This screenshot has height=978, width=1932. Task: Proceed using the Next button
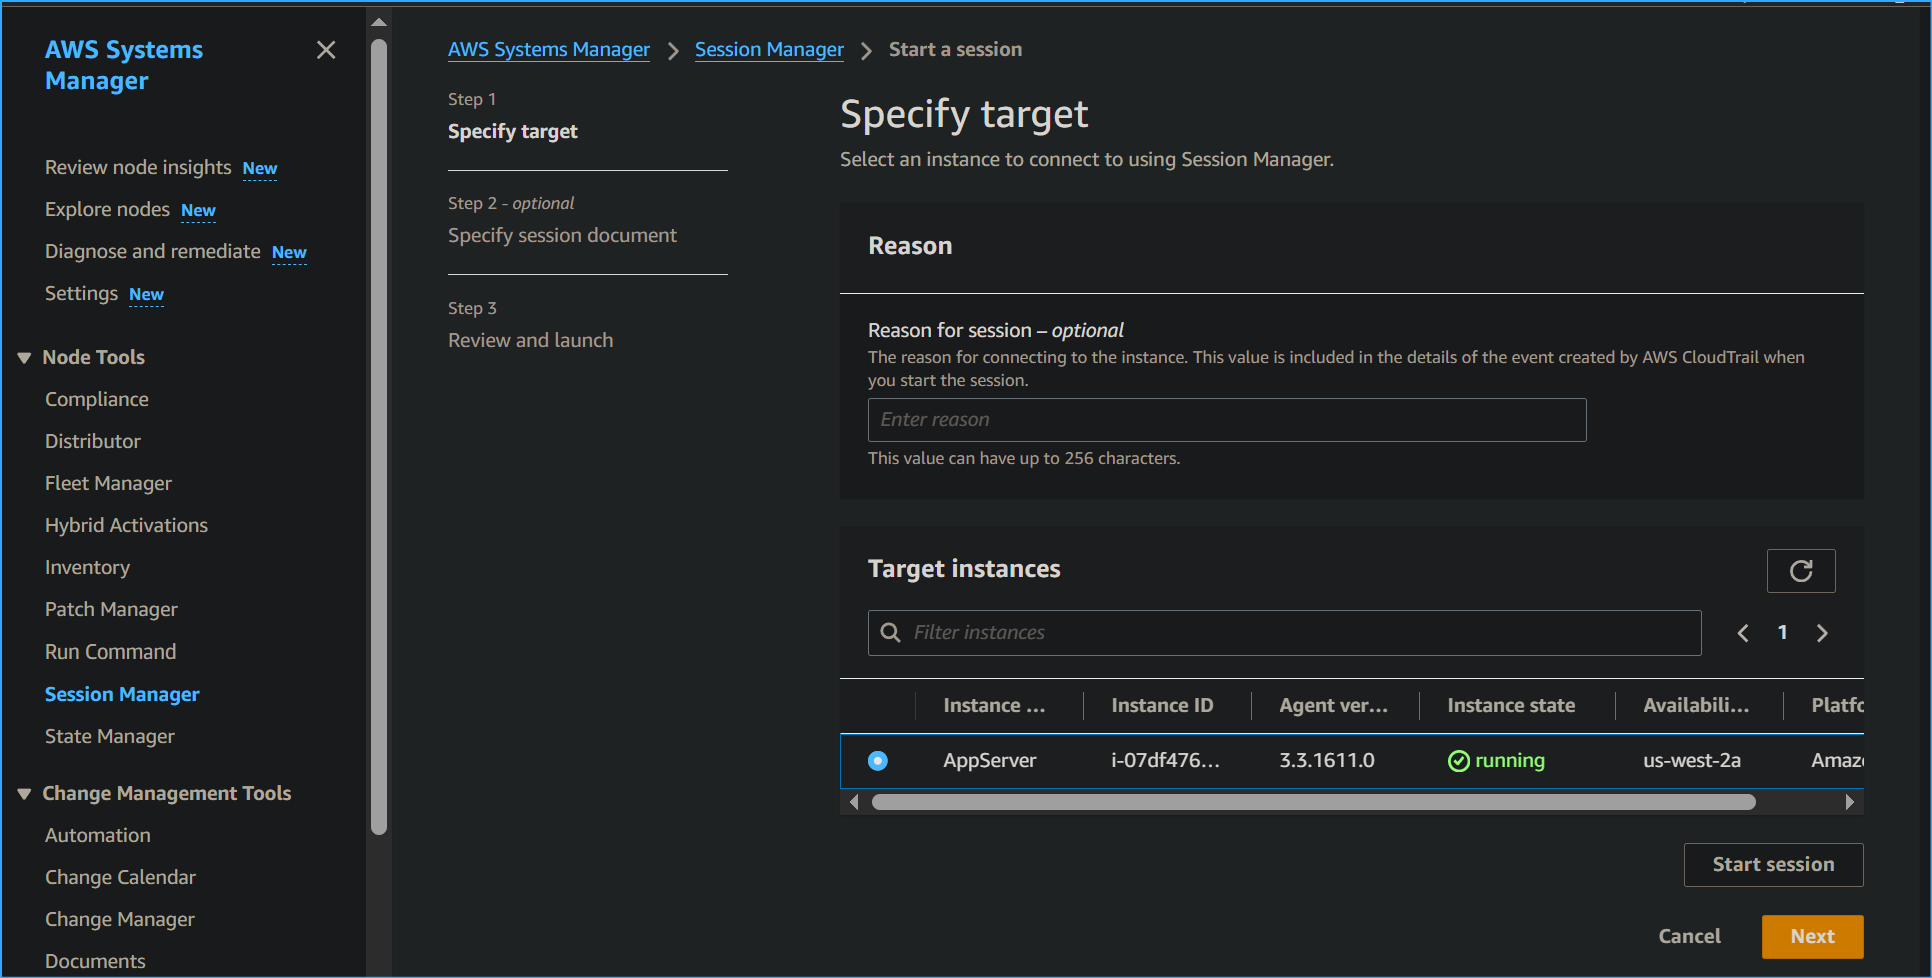[x=1812, y=936]
